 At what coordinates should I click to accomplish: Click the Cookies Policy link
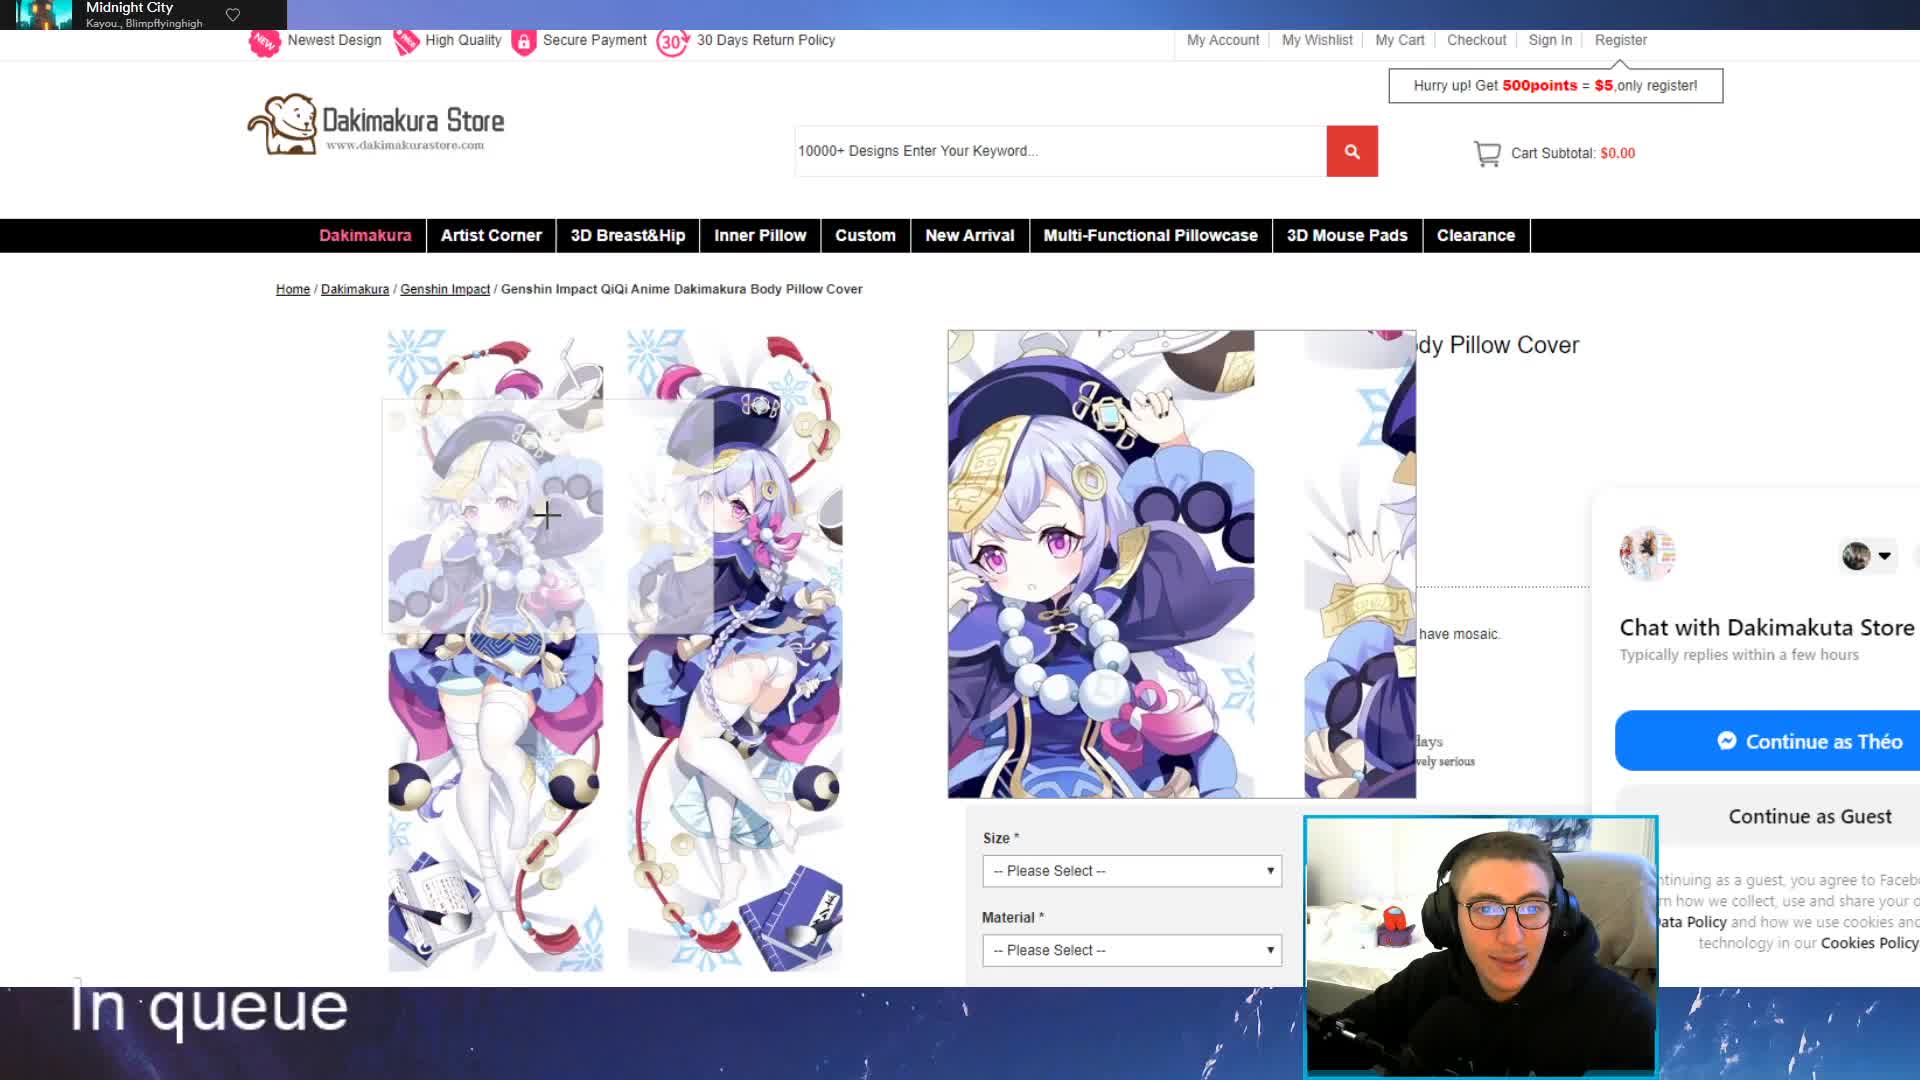point(1869,943)
